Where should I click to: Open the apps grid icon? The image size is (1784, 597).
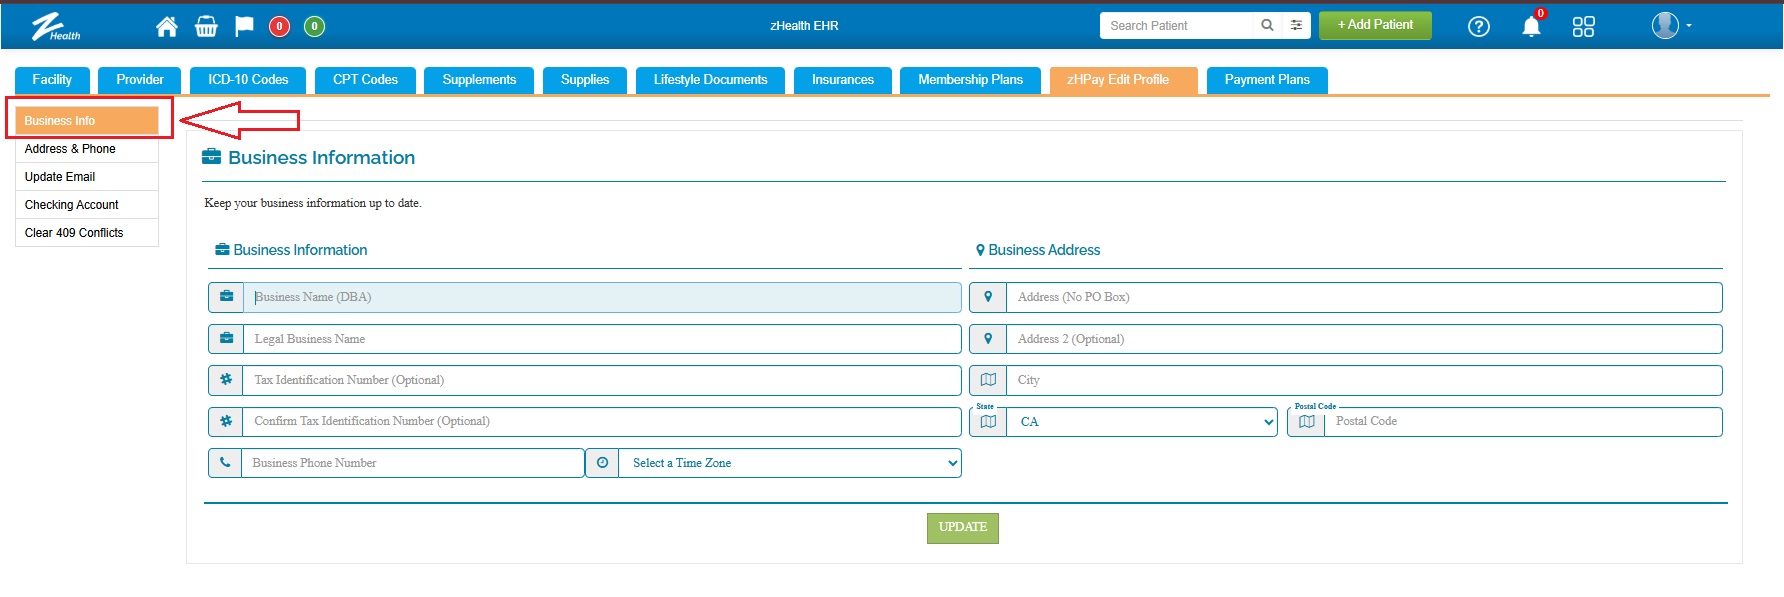pos(1583,27)
